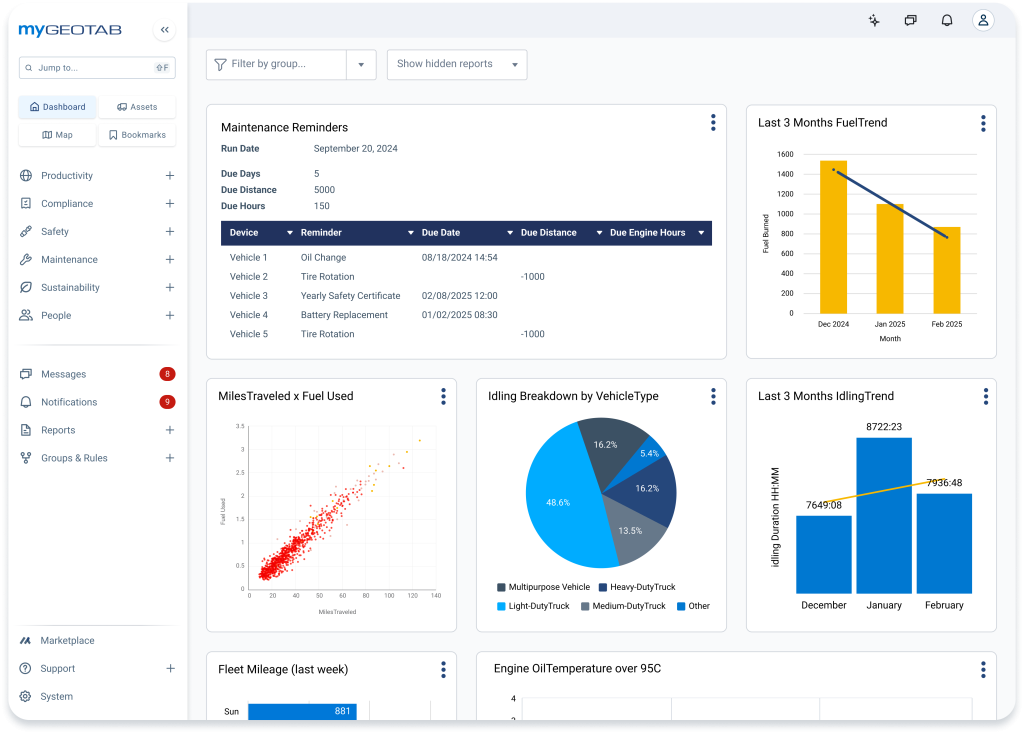Open the user profile icon

[x=983, y=20]
